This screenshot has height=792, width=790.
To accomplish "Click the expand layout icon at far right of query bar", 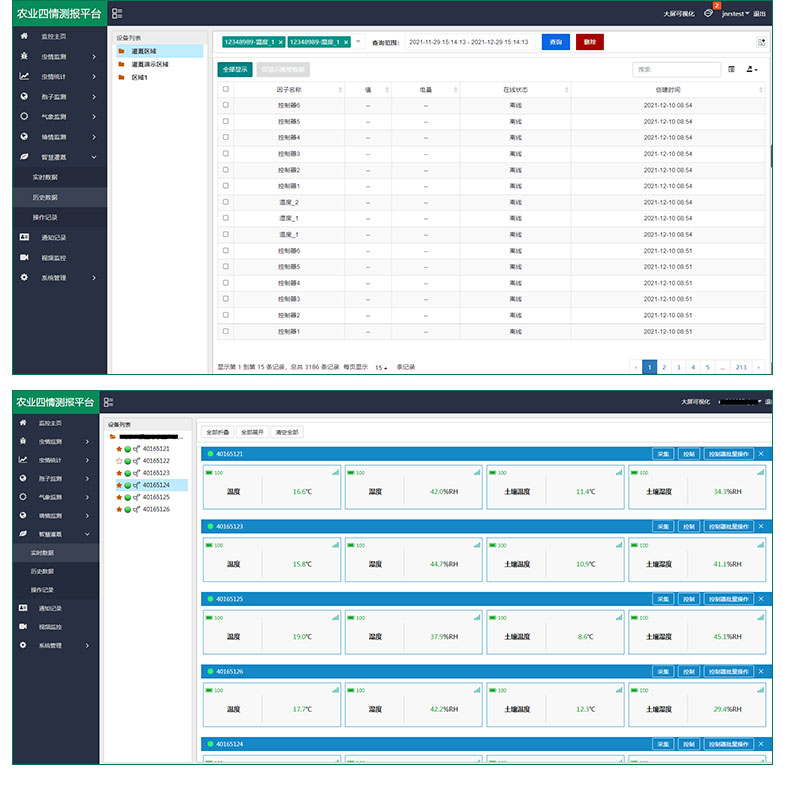I will pyautogui.click(x=761, y=42).
